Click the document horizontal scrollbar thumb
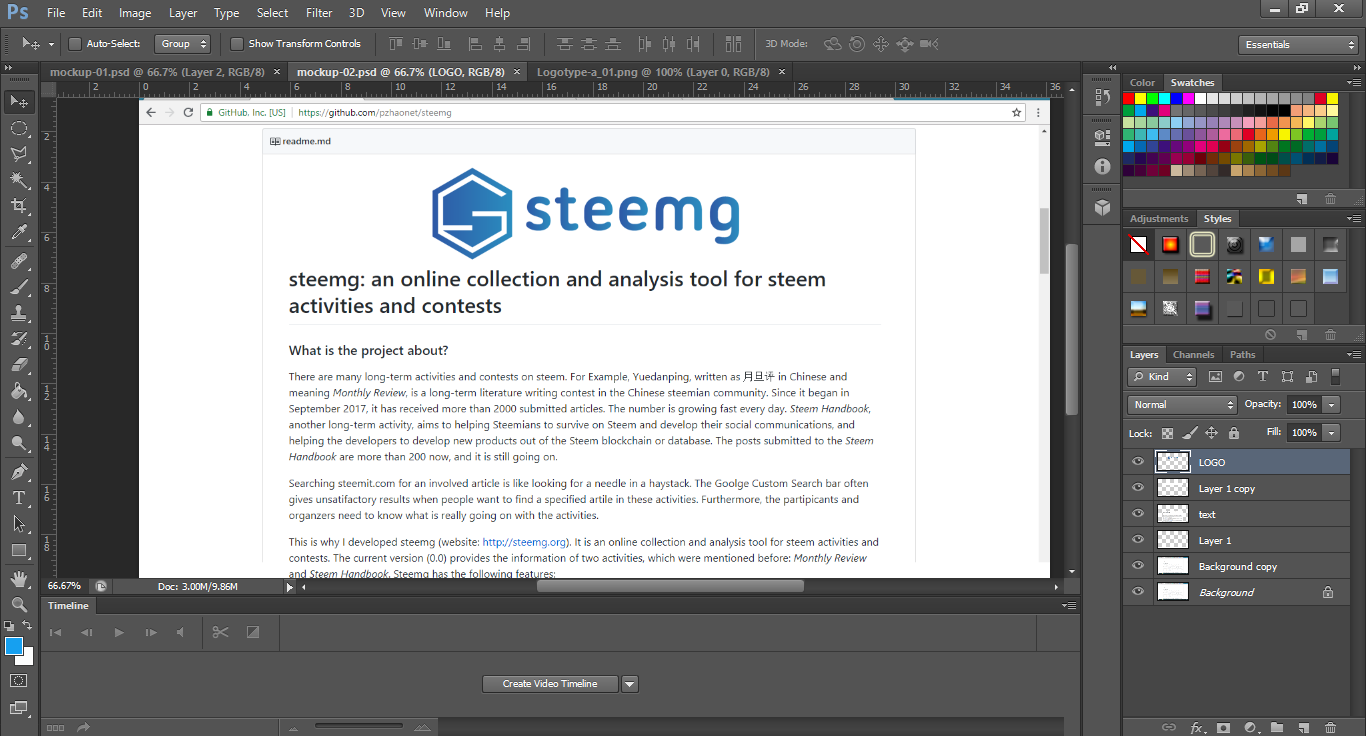 [x=670, y=586]
